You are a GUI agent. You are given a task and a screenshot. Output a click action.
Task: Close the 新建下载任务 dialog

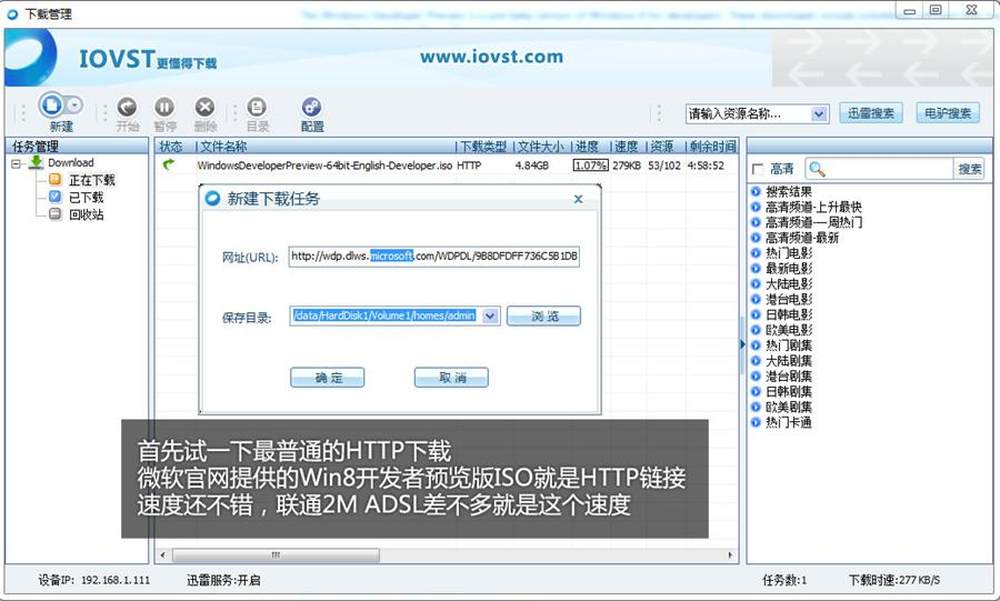[x=578, y=199]
